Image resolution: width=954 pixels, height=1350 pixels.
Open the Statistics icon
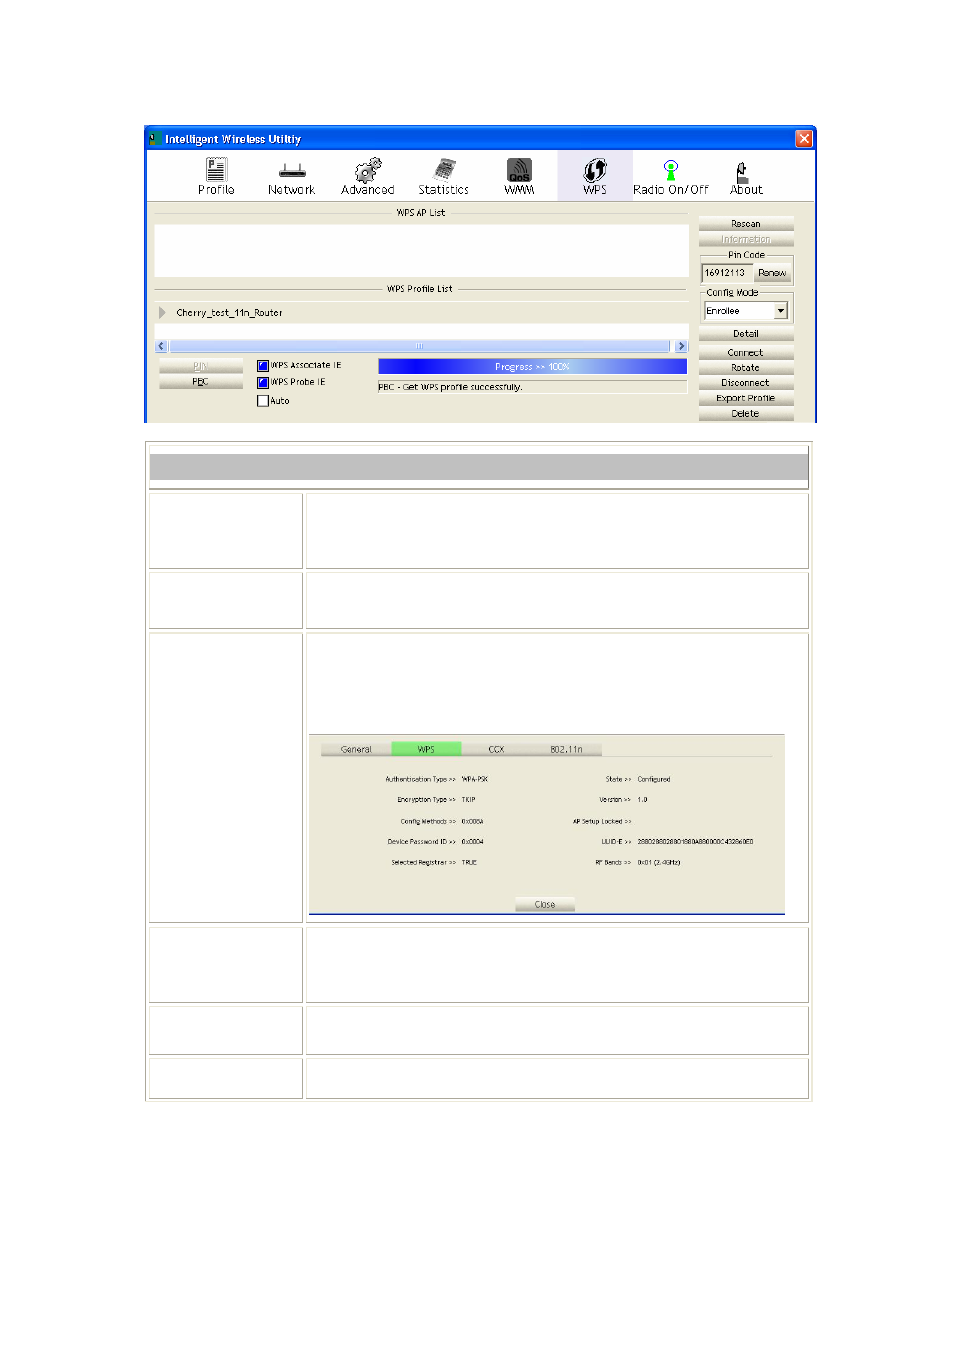(444, 171)
